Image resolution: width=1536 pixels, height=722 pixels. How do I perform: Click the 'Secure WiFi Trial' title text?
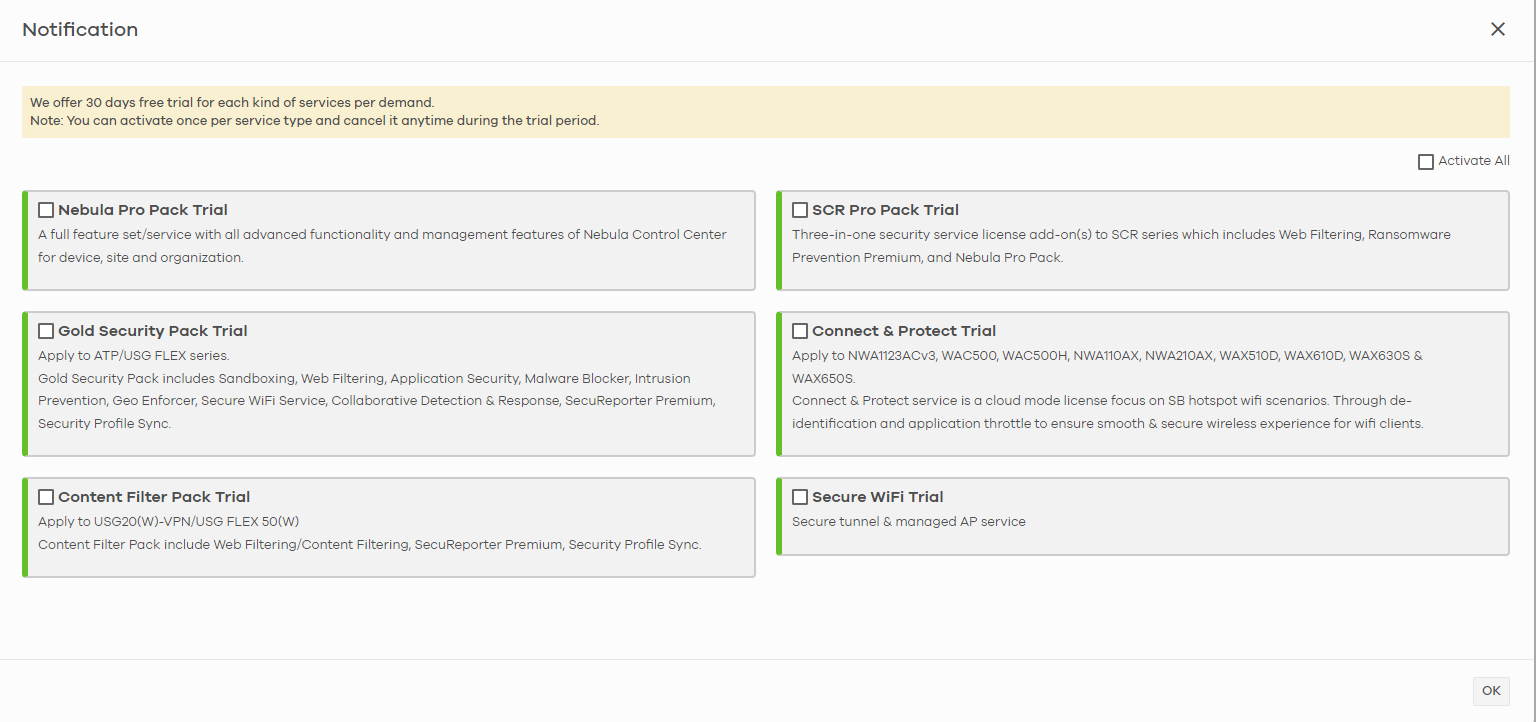tap(877, 497)
